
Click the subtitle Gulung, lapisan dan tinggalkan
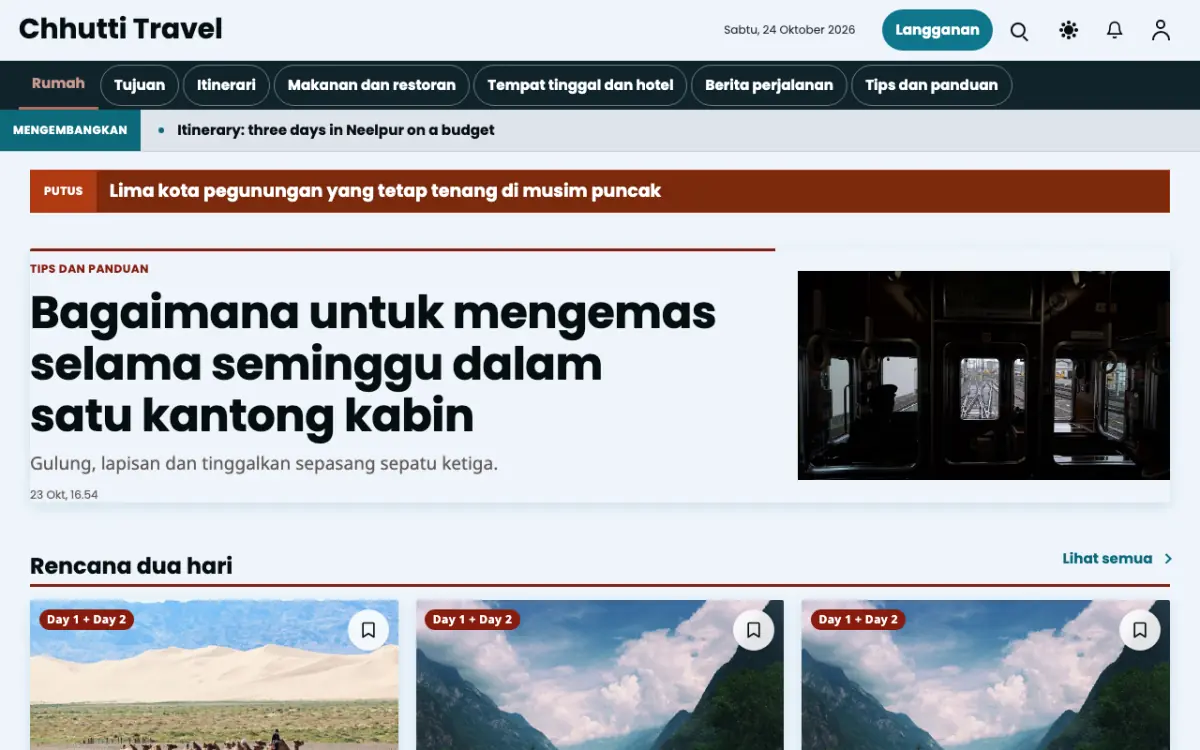pos(264,464)
